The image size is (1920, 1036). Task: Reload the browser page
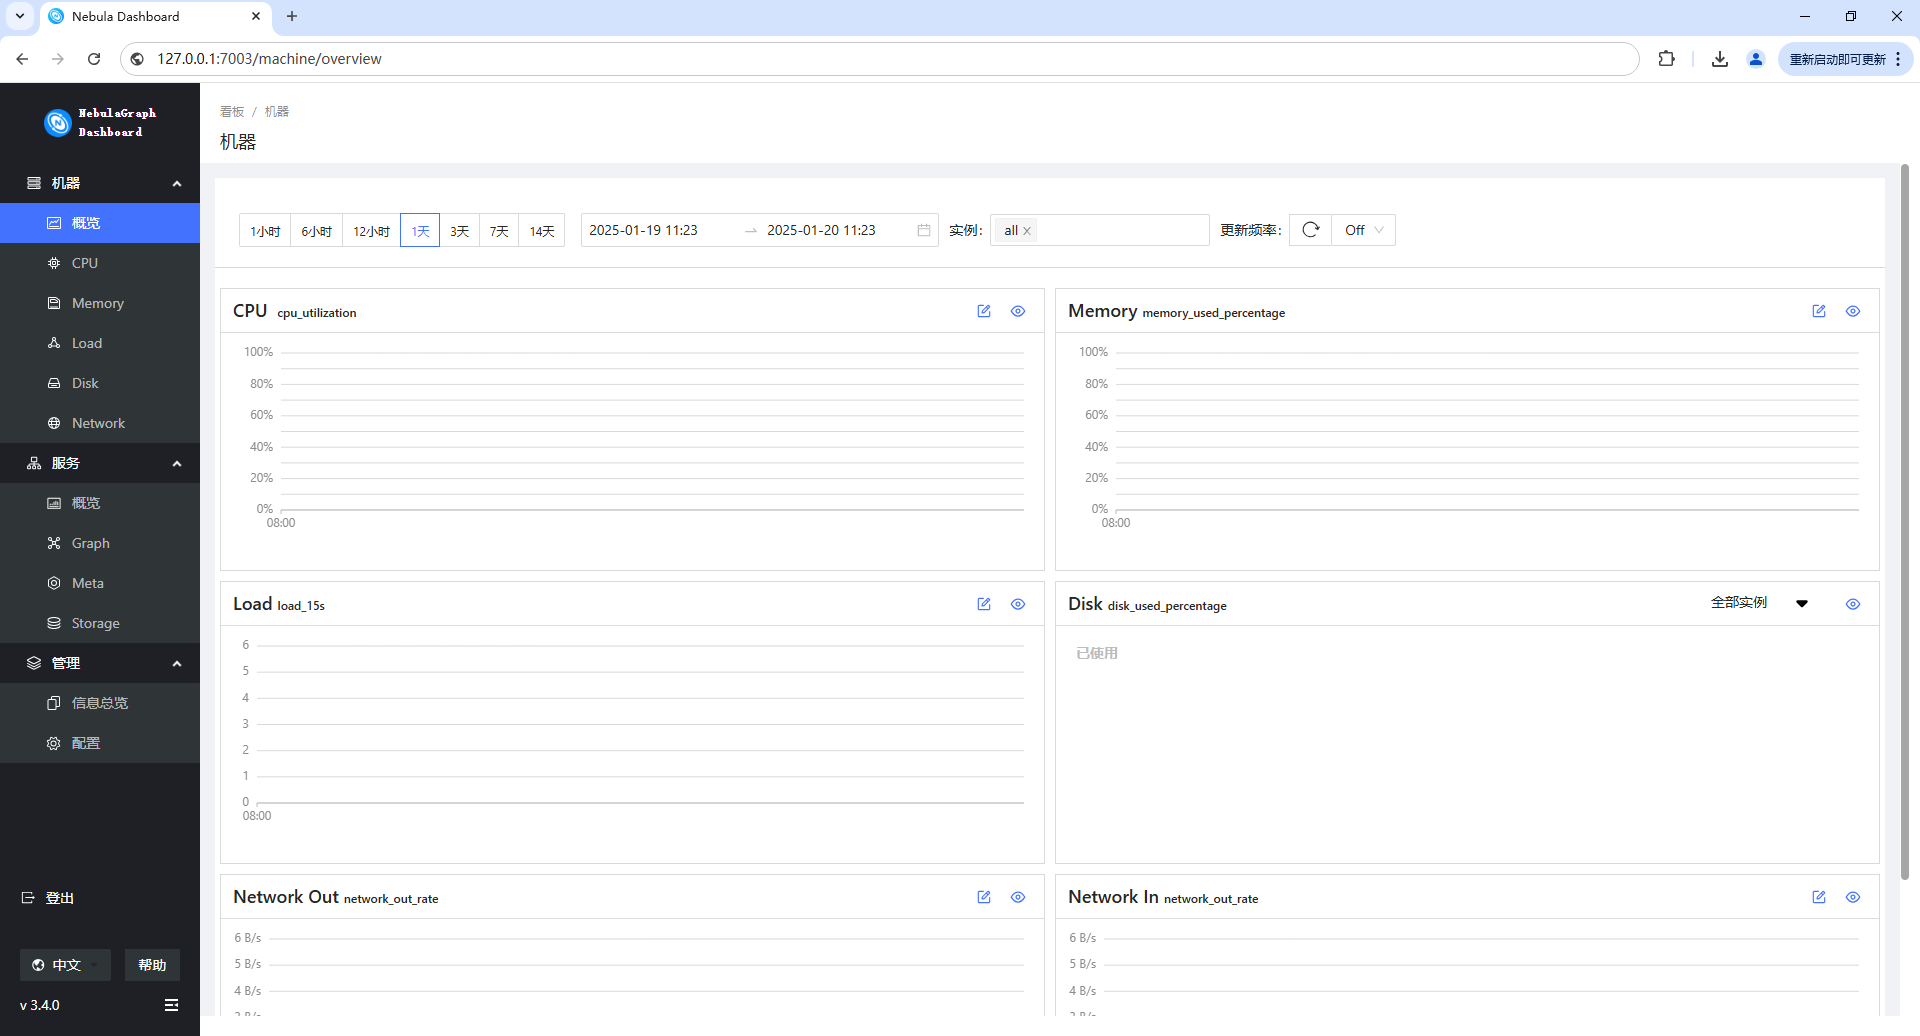click(94, 59)
